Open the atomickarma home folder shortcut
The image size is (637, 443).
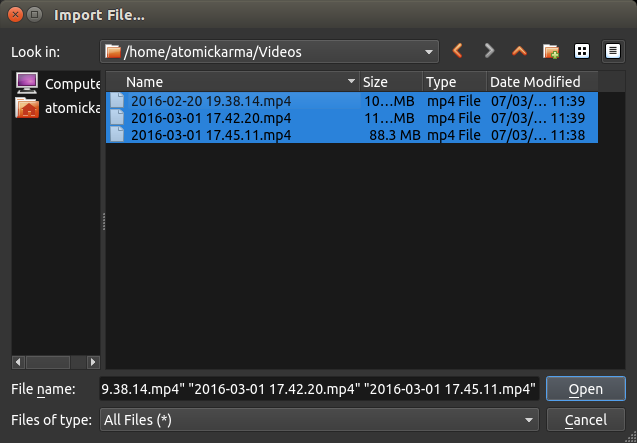(58, 108)
